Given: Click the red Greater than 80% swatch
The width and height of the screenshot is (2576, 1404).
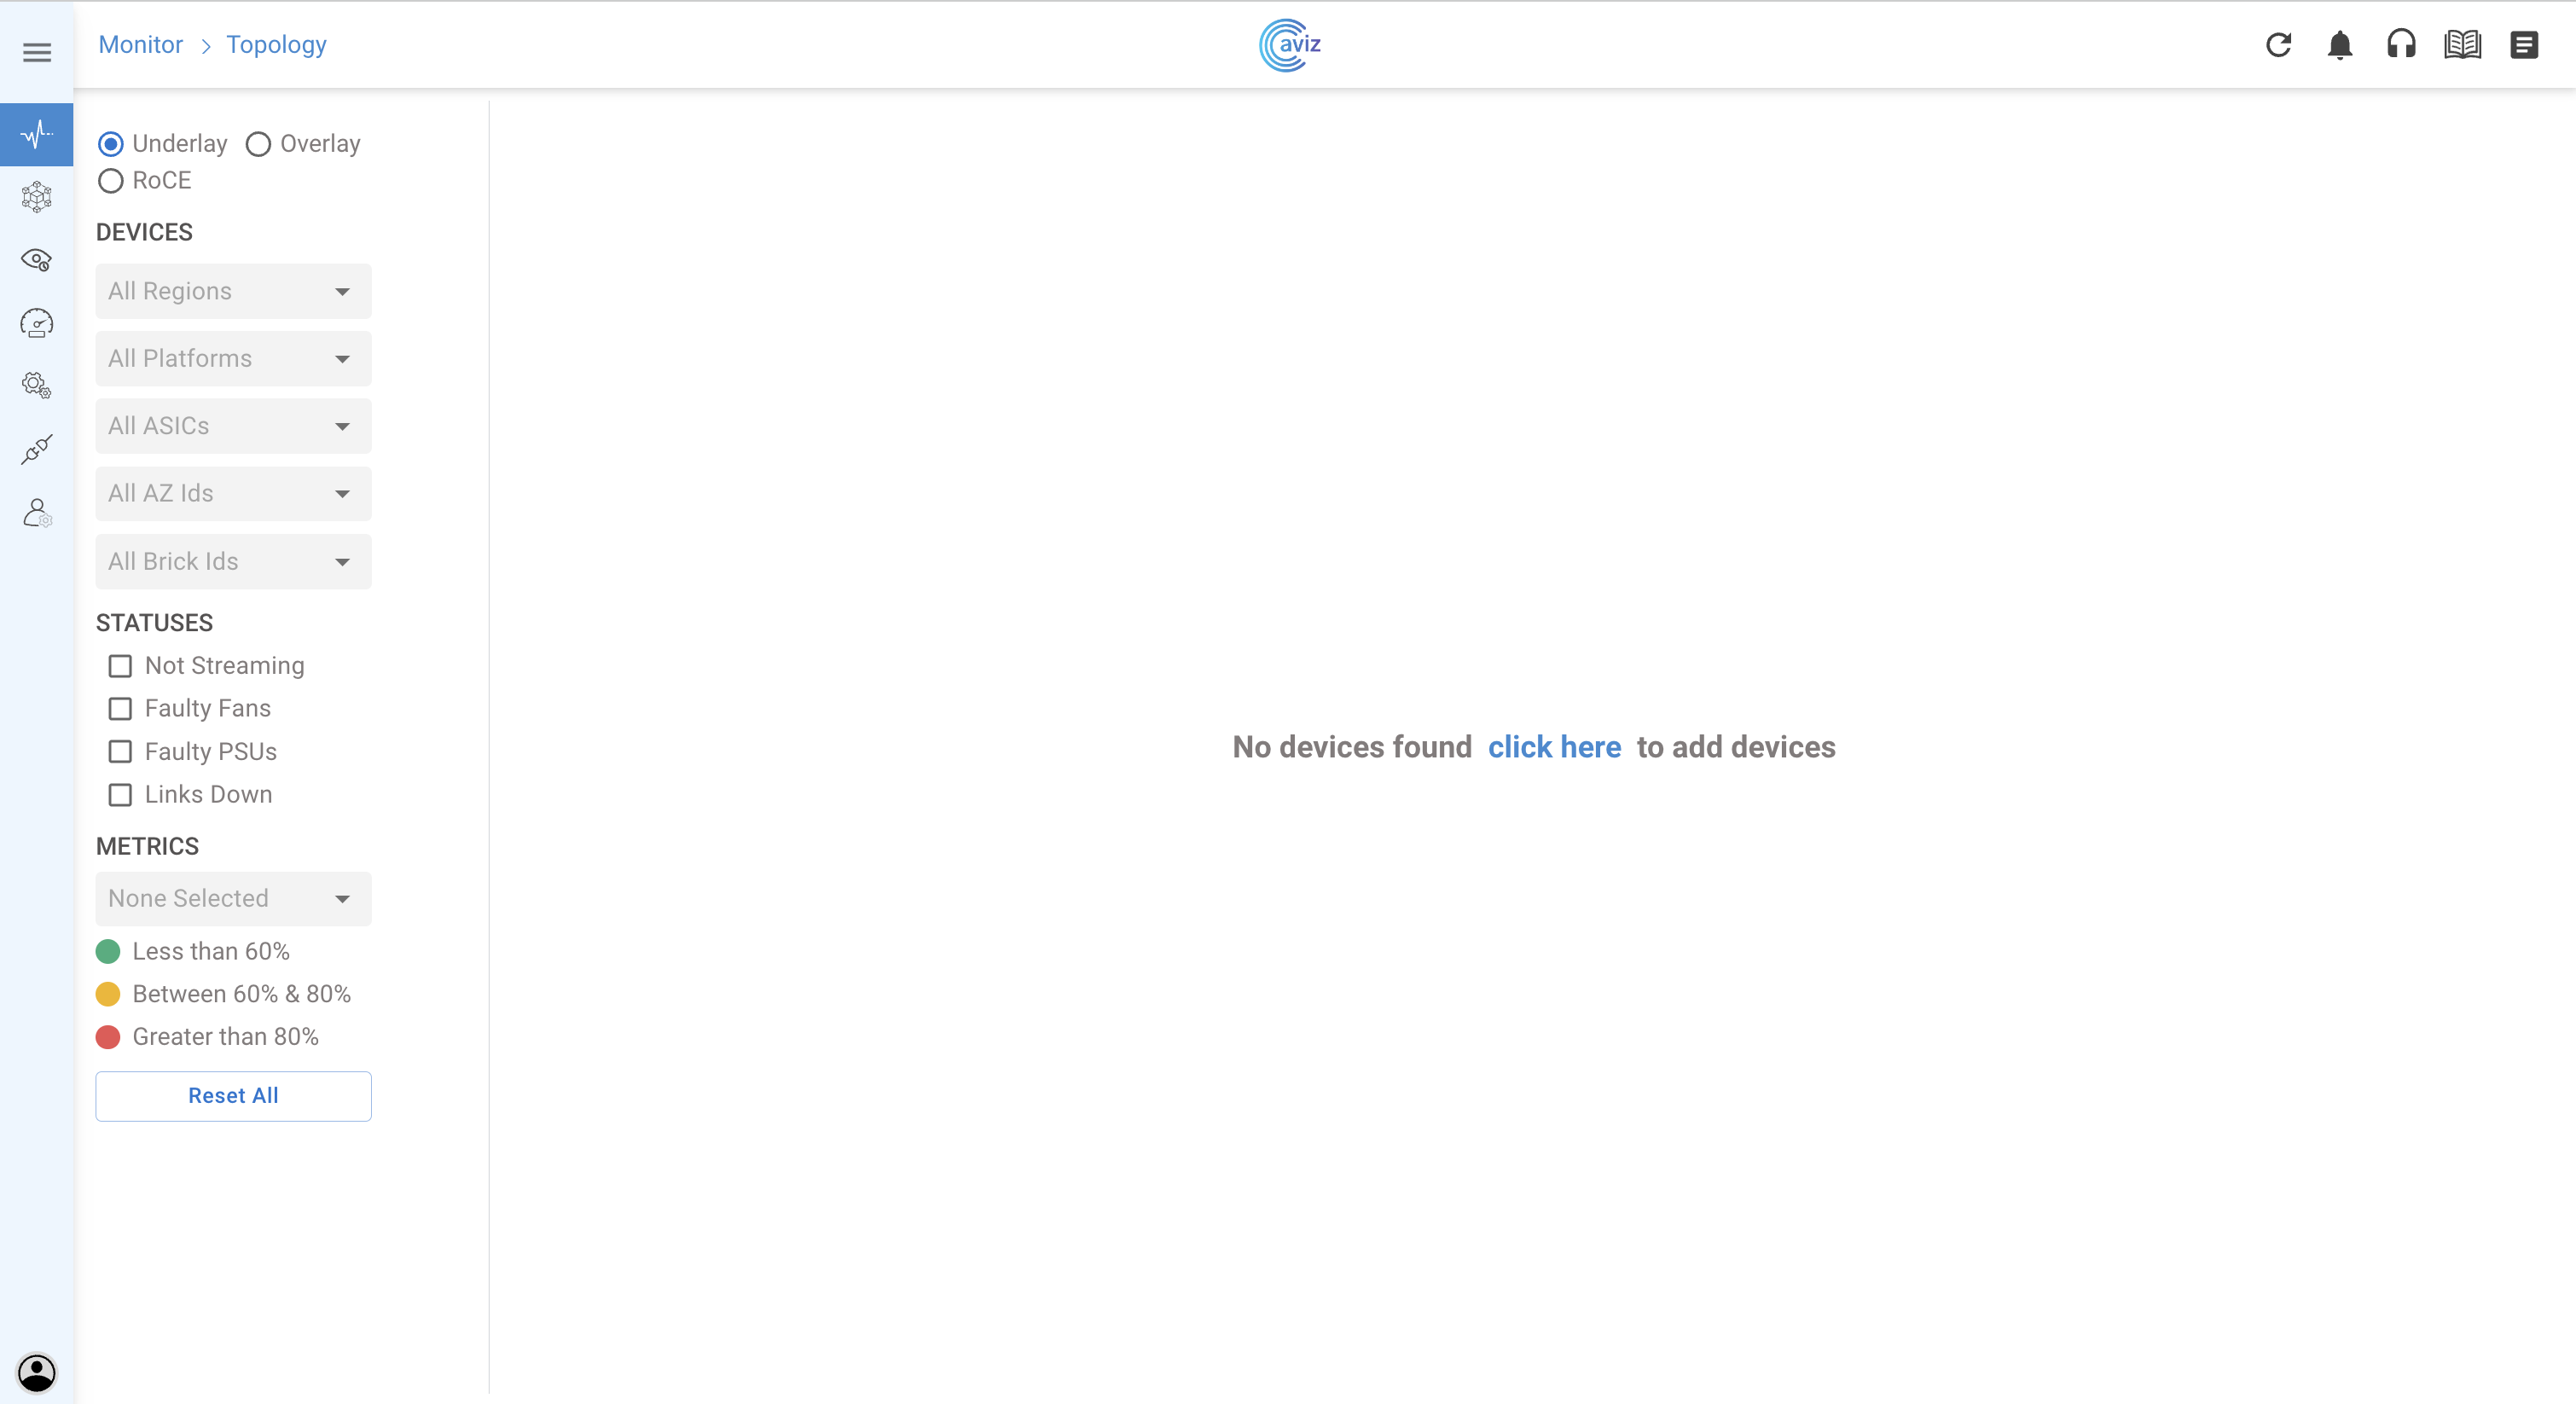Looking at the screenshot, I should (108, 1037).
